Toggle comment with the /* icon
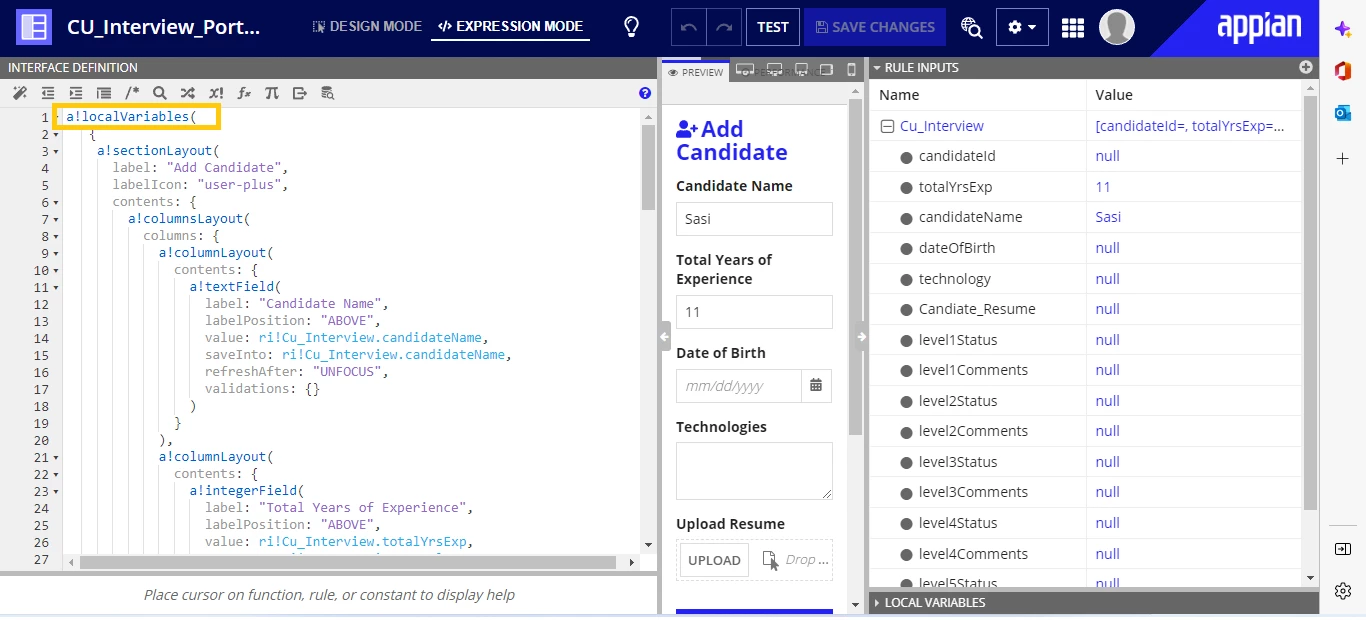This screenshot has width=1366, height=620. 131,93
